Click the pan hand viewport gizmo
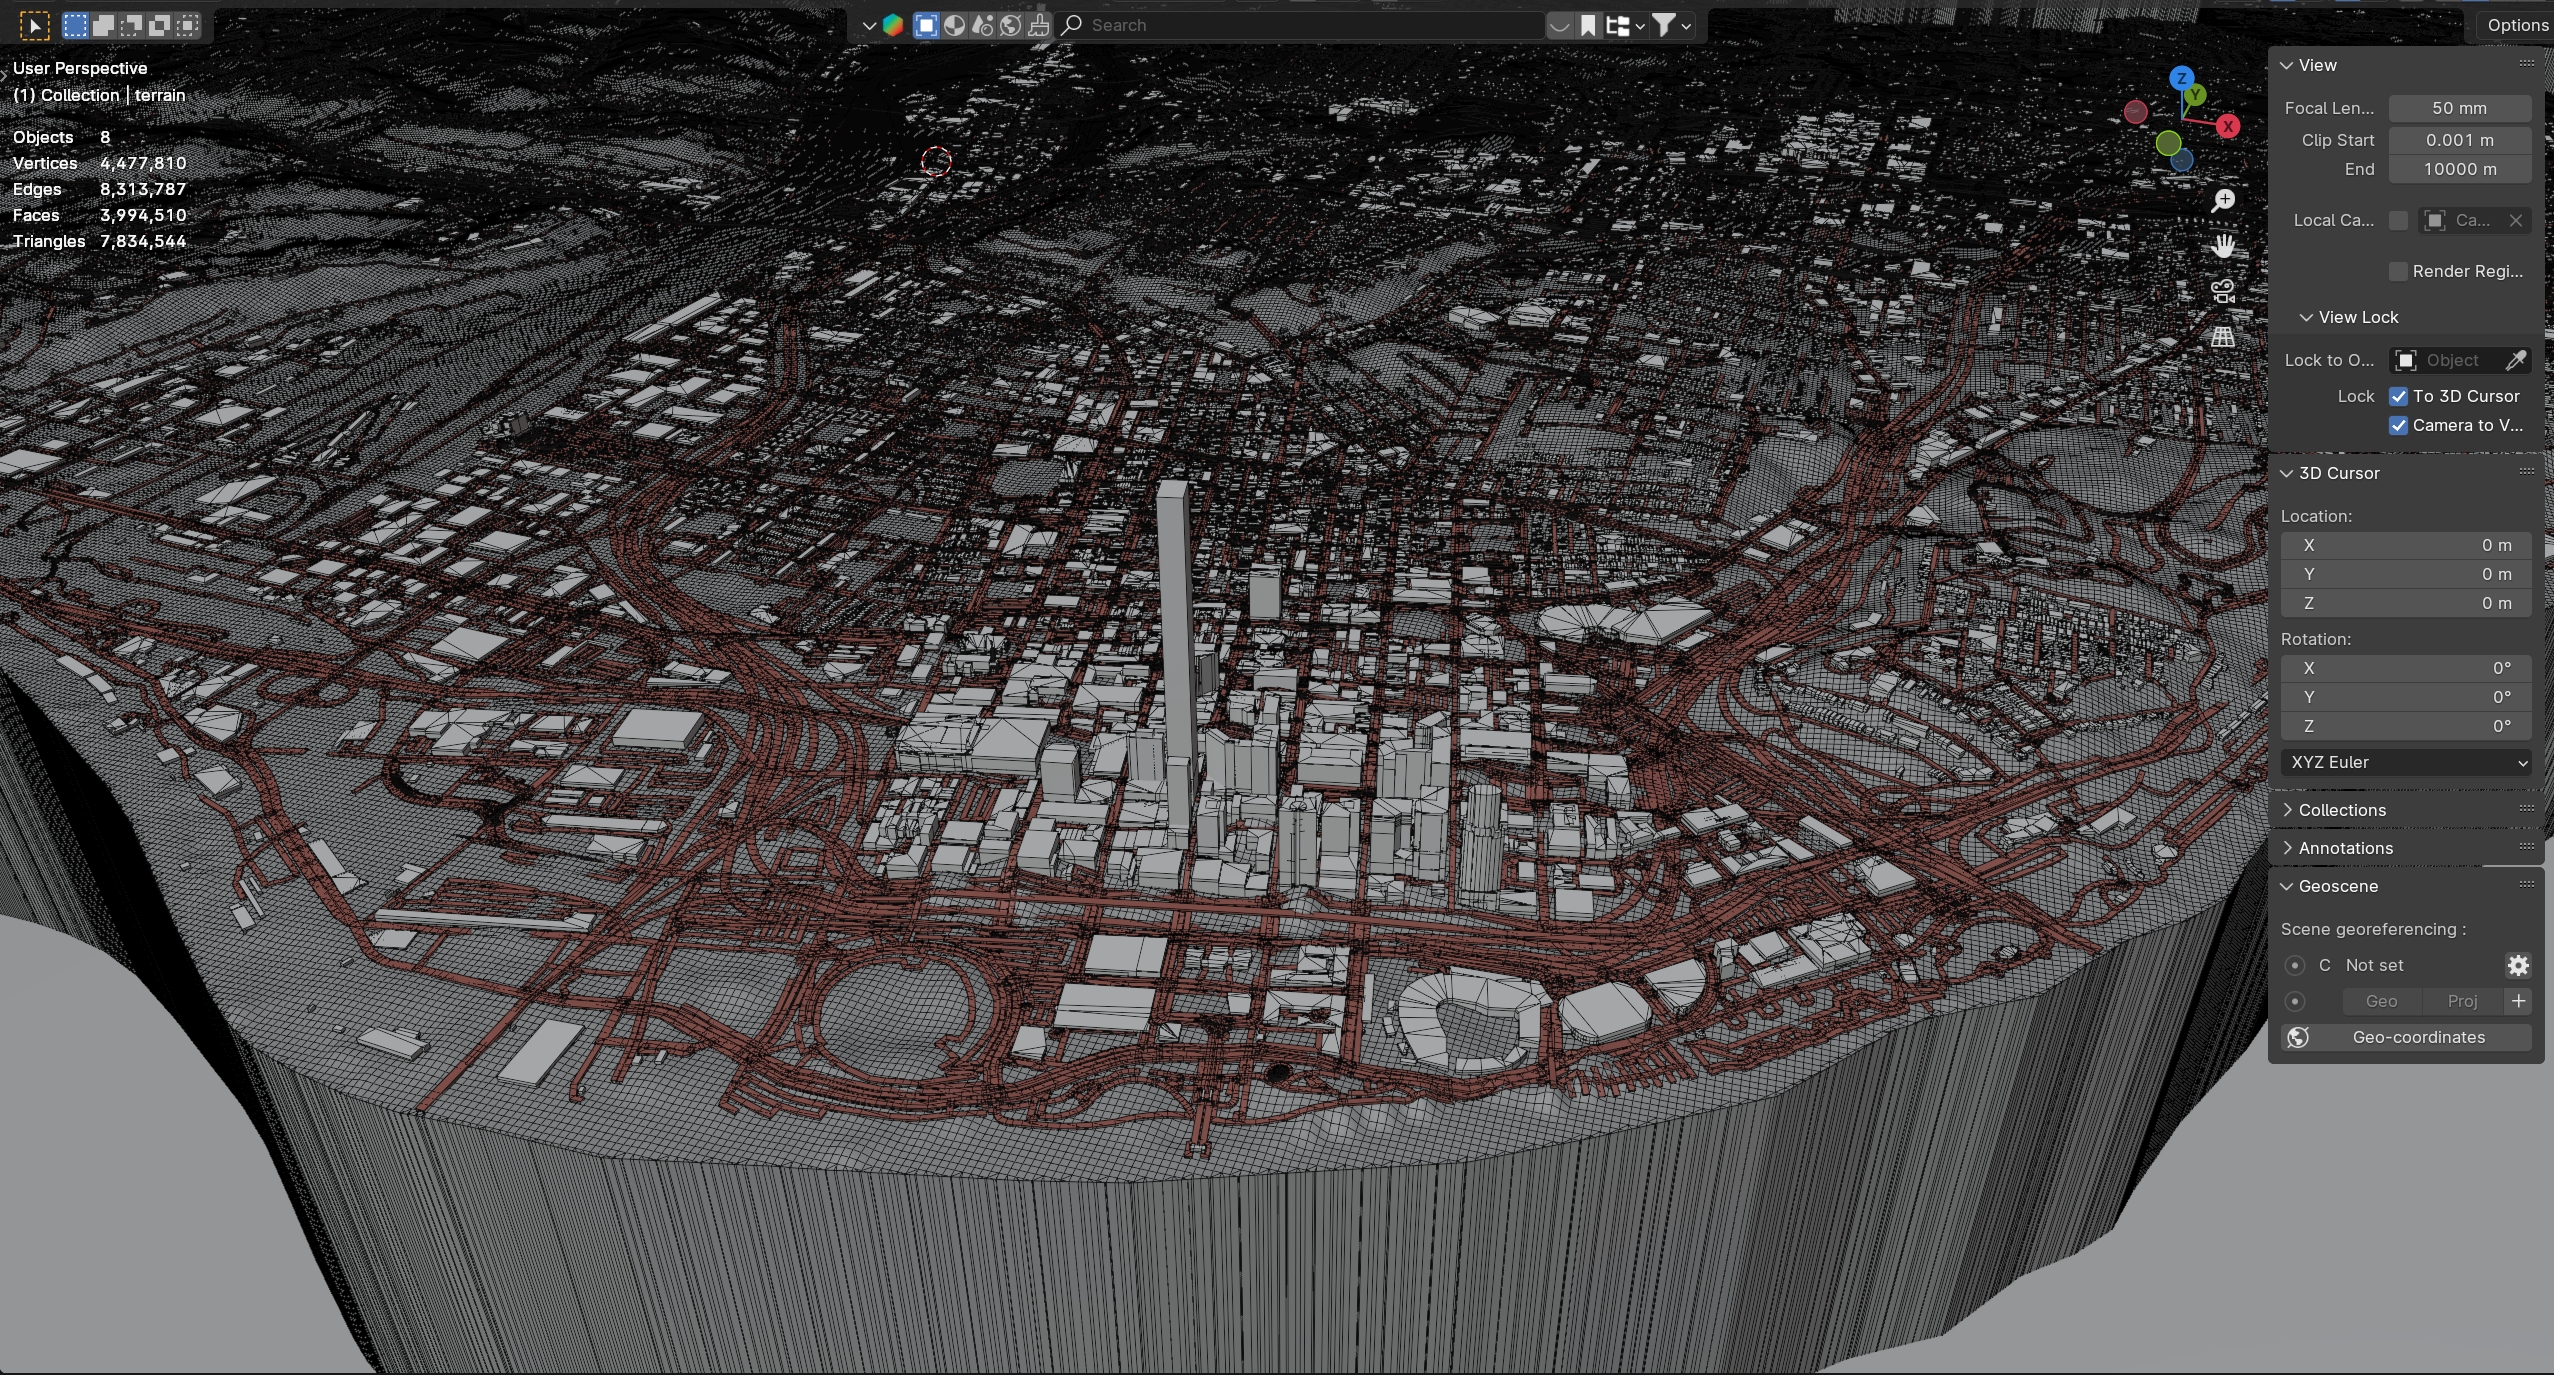 click(2223, 246)
